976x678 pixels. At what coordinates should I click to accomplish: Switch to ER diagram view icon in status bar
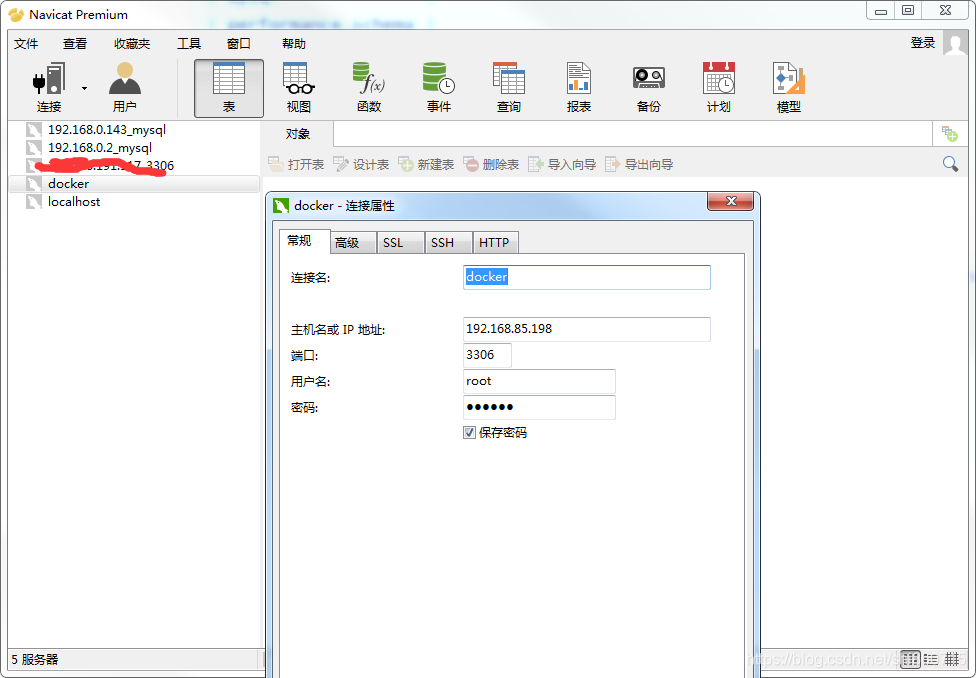[x=952, y=659]
